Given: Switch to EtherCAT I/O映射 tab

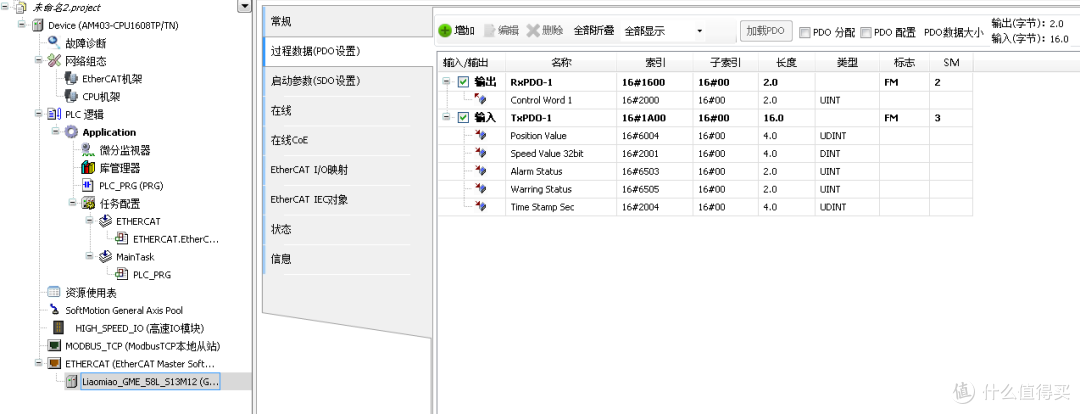Looking at the screenshot, I should [x=346, y=170].
